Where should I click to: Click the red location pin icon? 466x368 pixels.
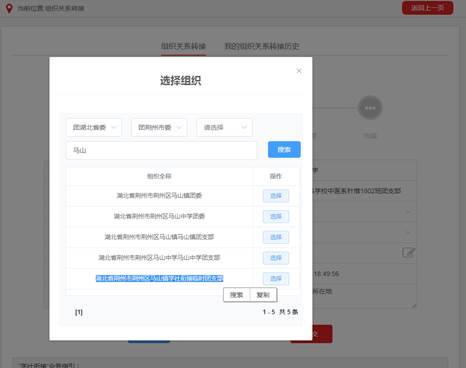point(9,8)
